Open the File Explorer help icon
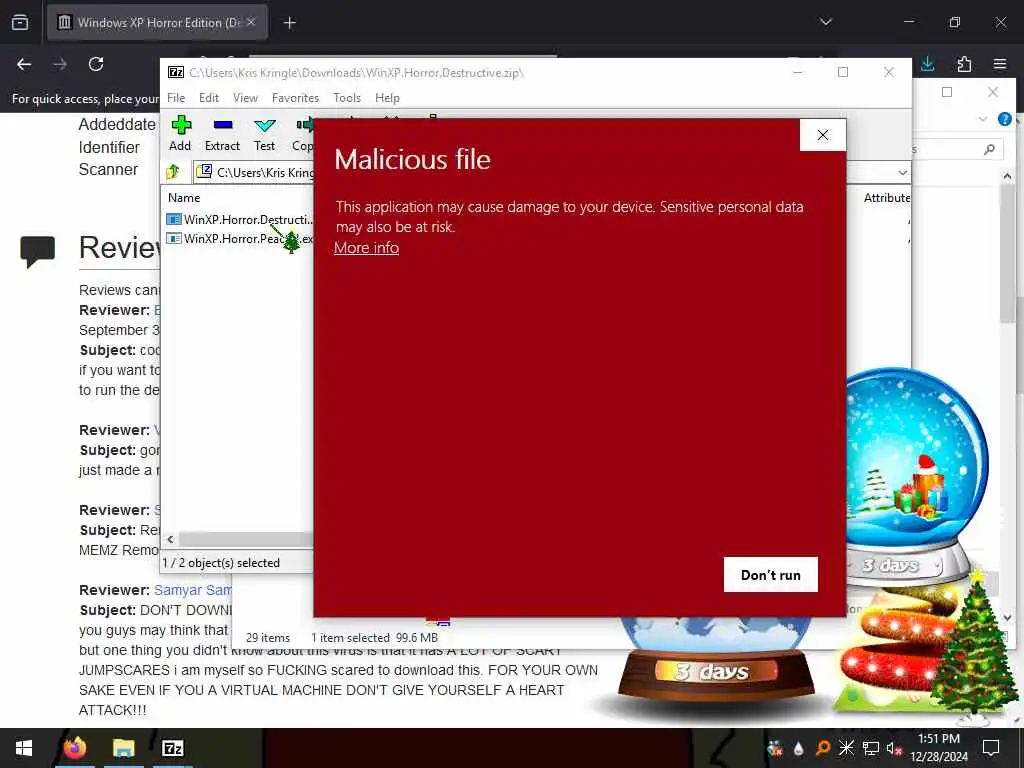Image resolution: width=1024 pixels, height=768 pixels. [x=1004, y=119]
